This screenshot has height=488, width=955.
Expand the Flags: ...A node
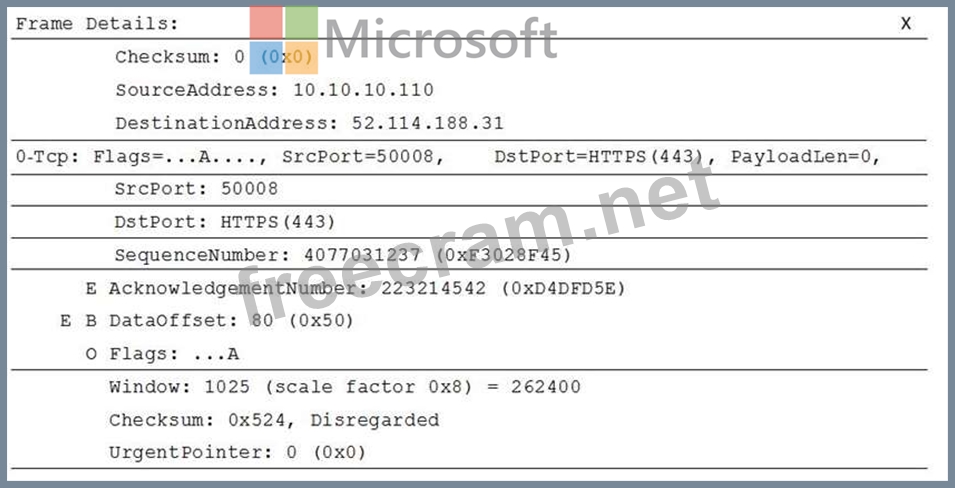click(x=91, y=353)
